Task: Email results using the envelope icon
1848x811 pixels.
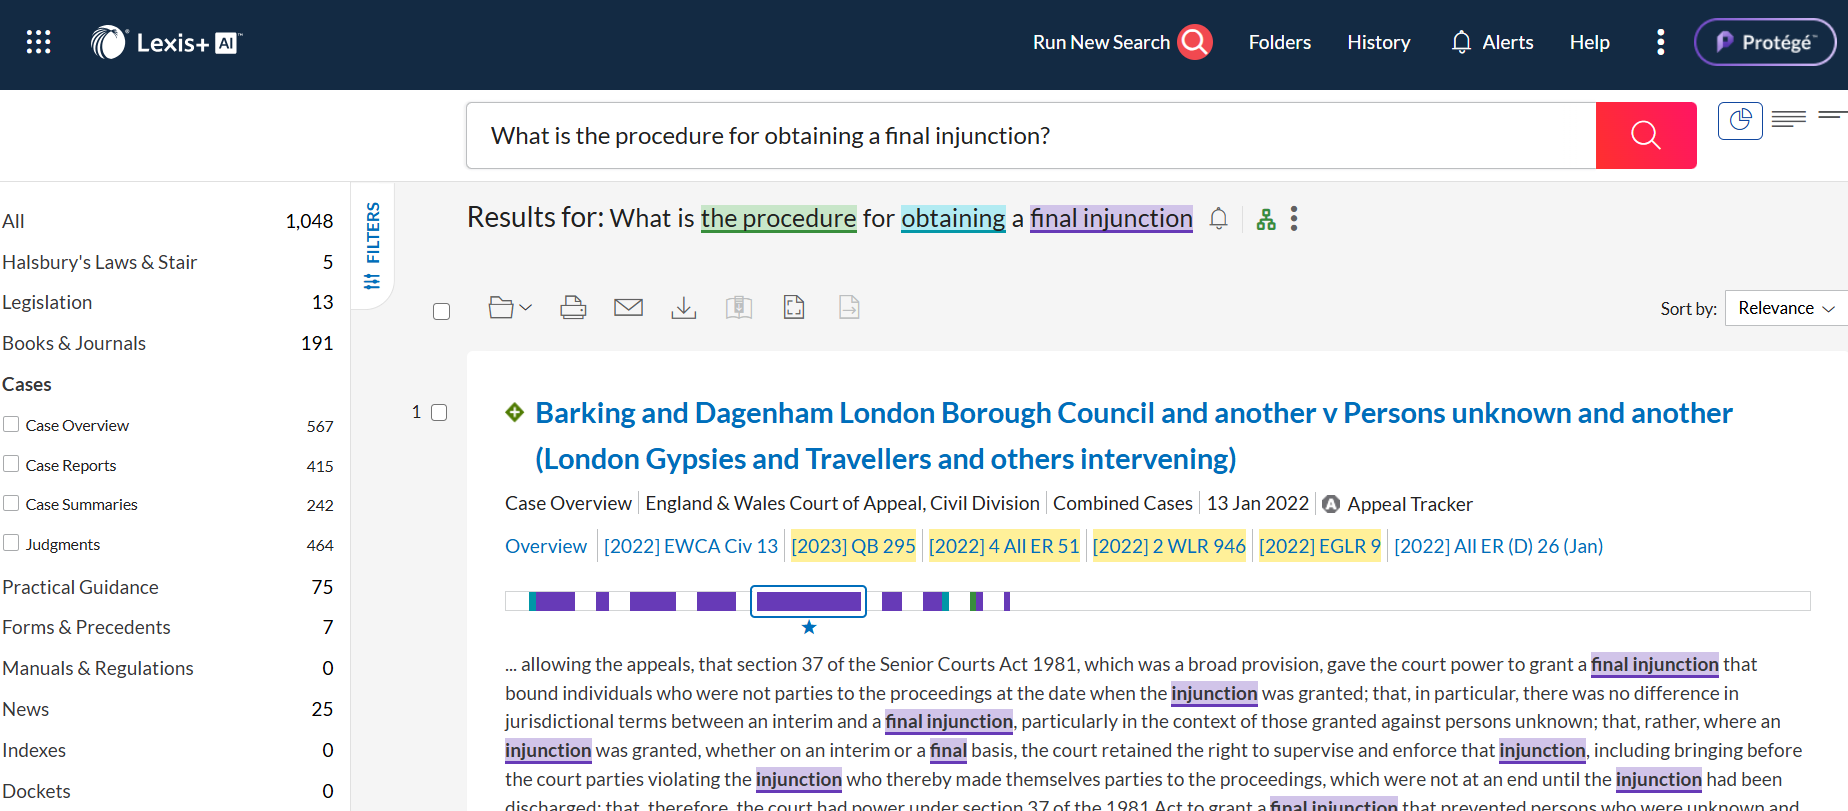Action: click(x=628, y=308)
